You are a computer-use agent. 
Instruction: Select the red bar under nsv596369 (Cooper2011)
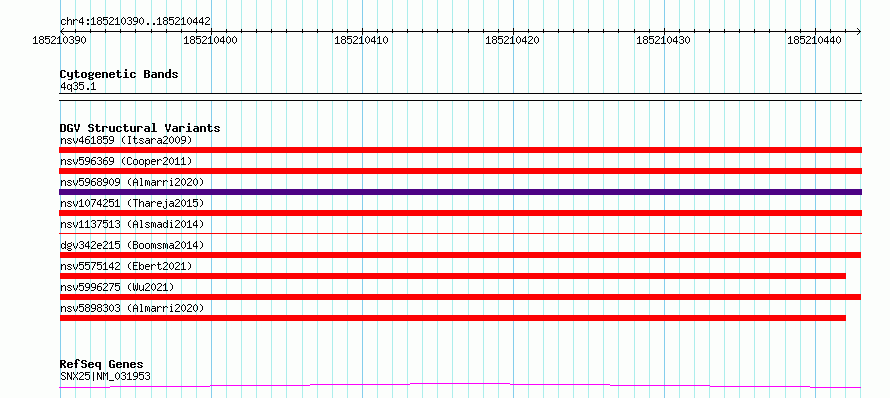[460, 171]
